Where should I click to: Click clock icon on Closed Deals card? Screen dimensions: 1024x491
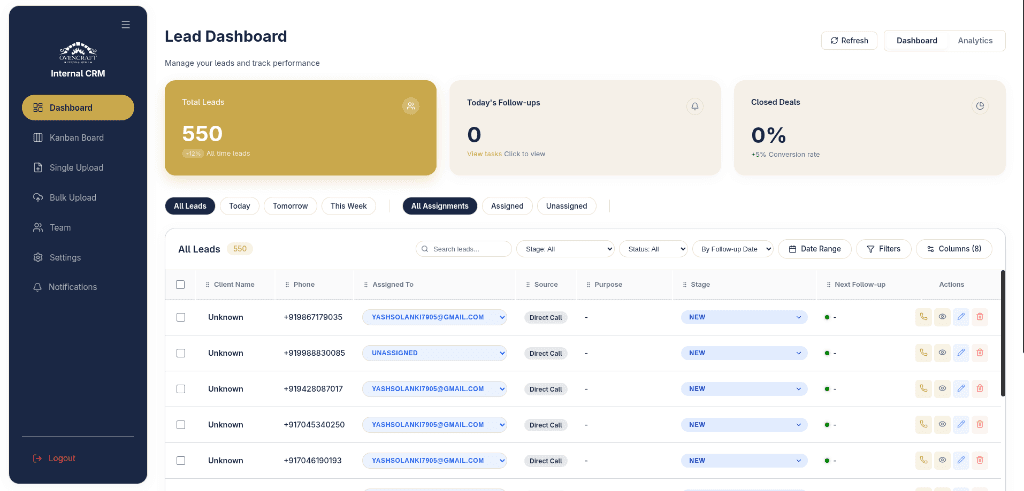coord(980,106)
